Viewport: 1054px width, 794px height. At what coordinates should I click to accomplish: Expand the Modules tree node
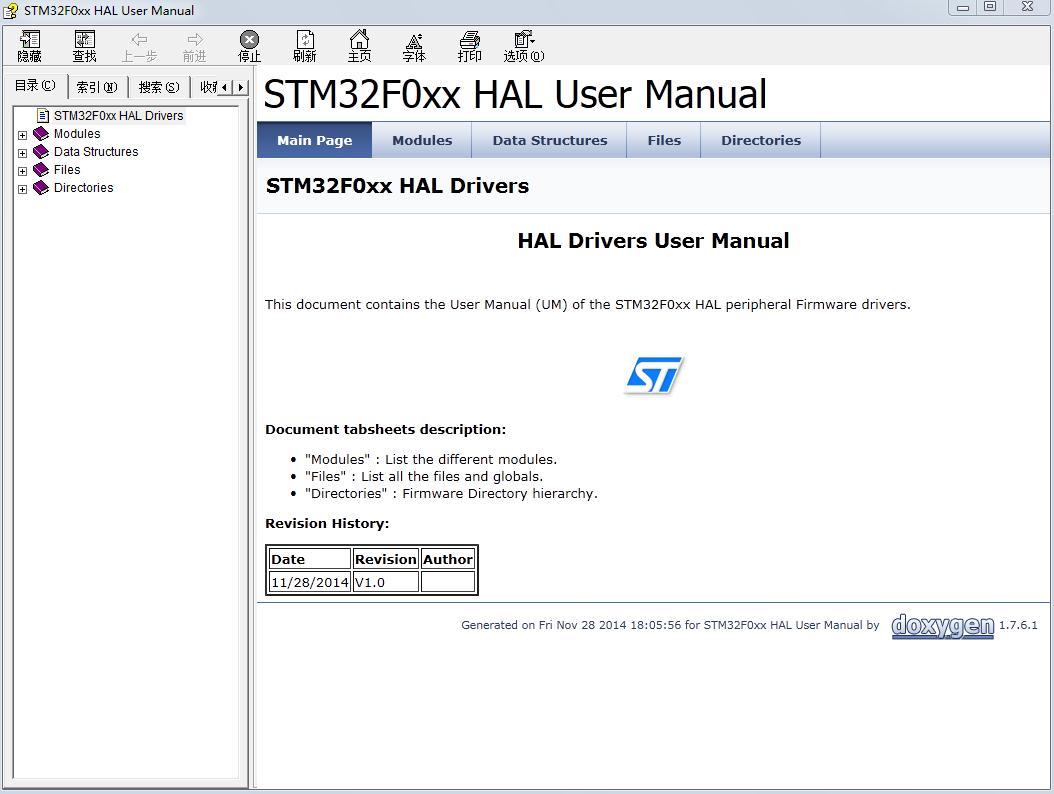coord(22,135)
